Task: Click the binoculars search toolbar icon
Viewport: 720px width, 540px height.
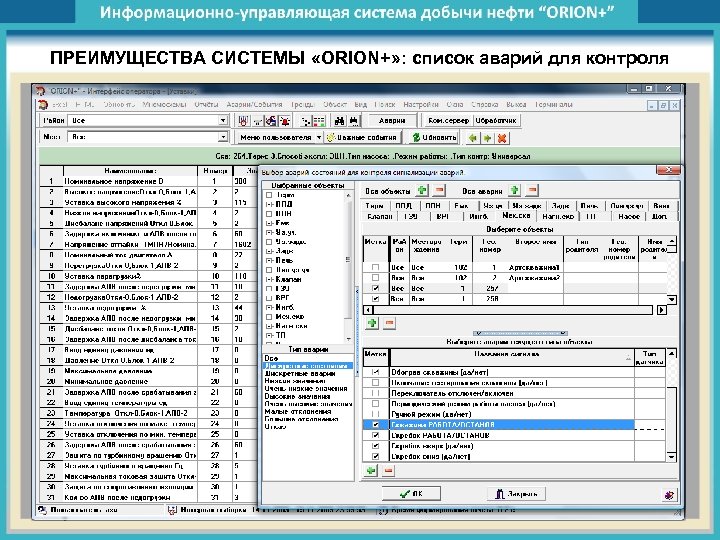Action: (x=340, y=121)
